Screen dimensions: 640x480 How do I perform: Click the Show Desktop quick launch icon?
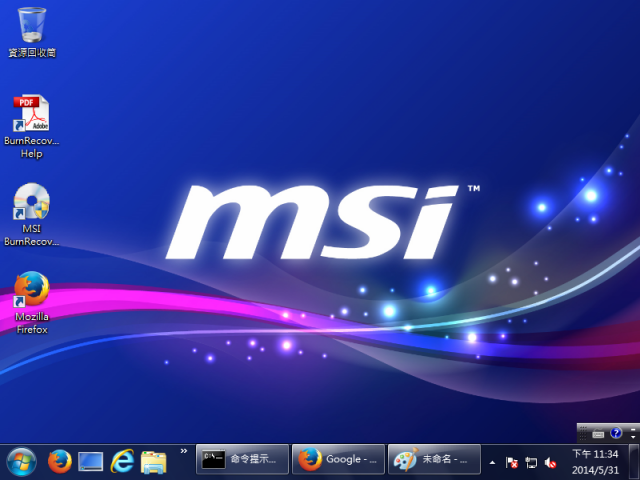point(90,462)
